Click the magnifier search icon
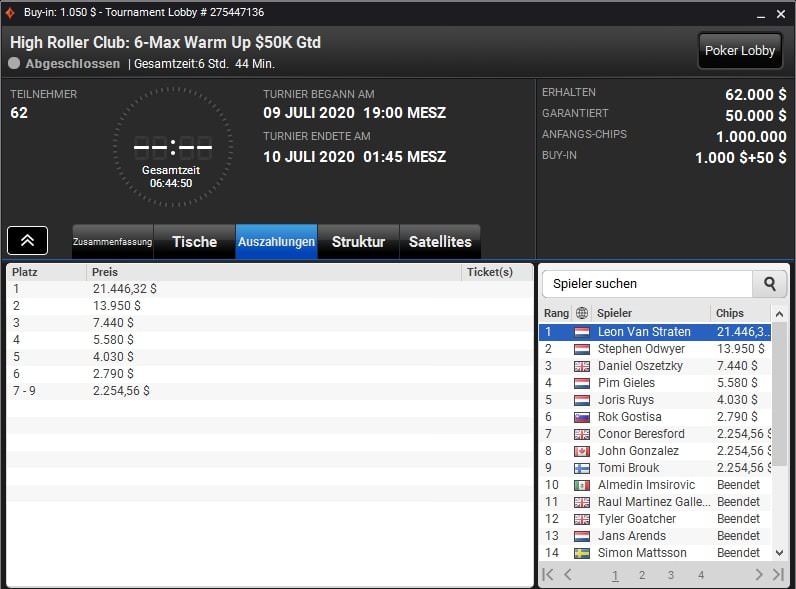 click(770, 284)
